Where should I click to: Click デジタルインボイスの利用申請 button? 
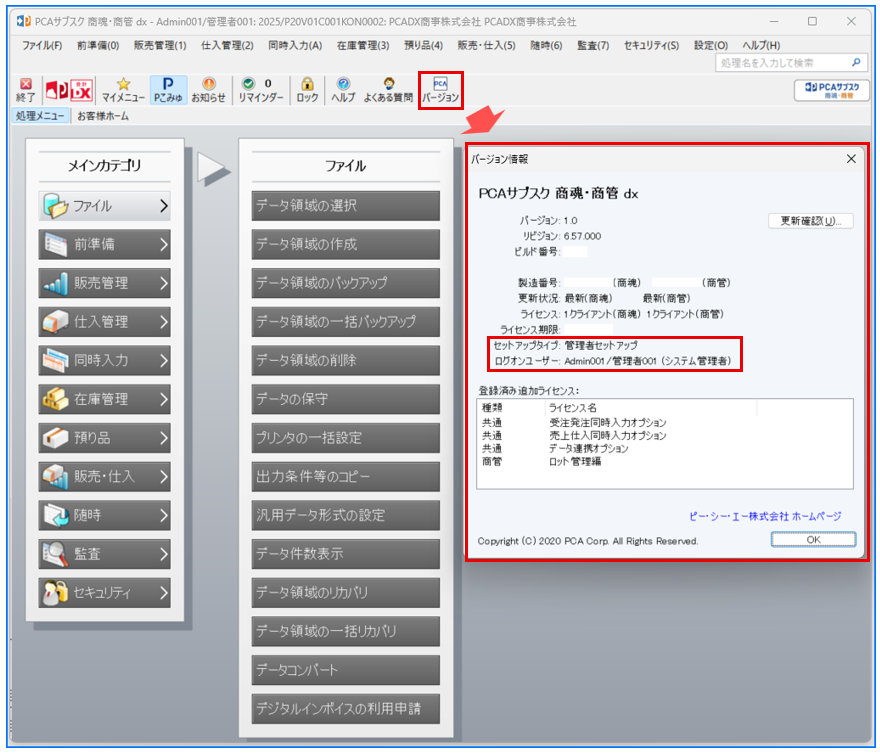pos(346,710)
